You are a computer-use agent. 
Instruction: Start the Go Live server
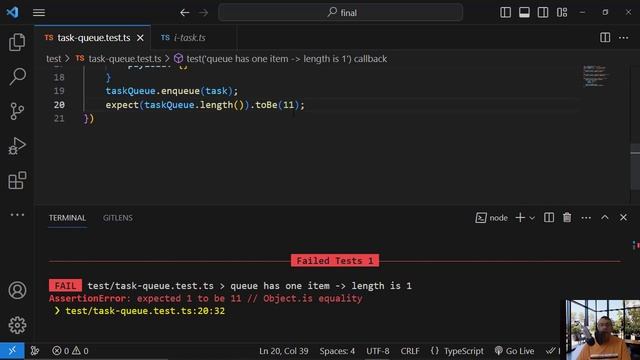514,351
